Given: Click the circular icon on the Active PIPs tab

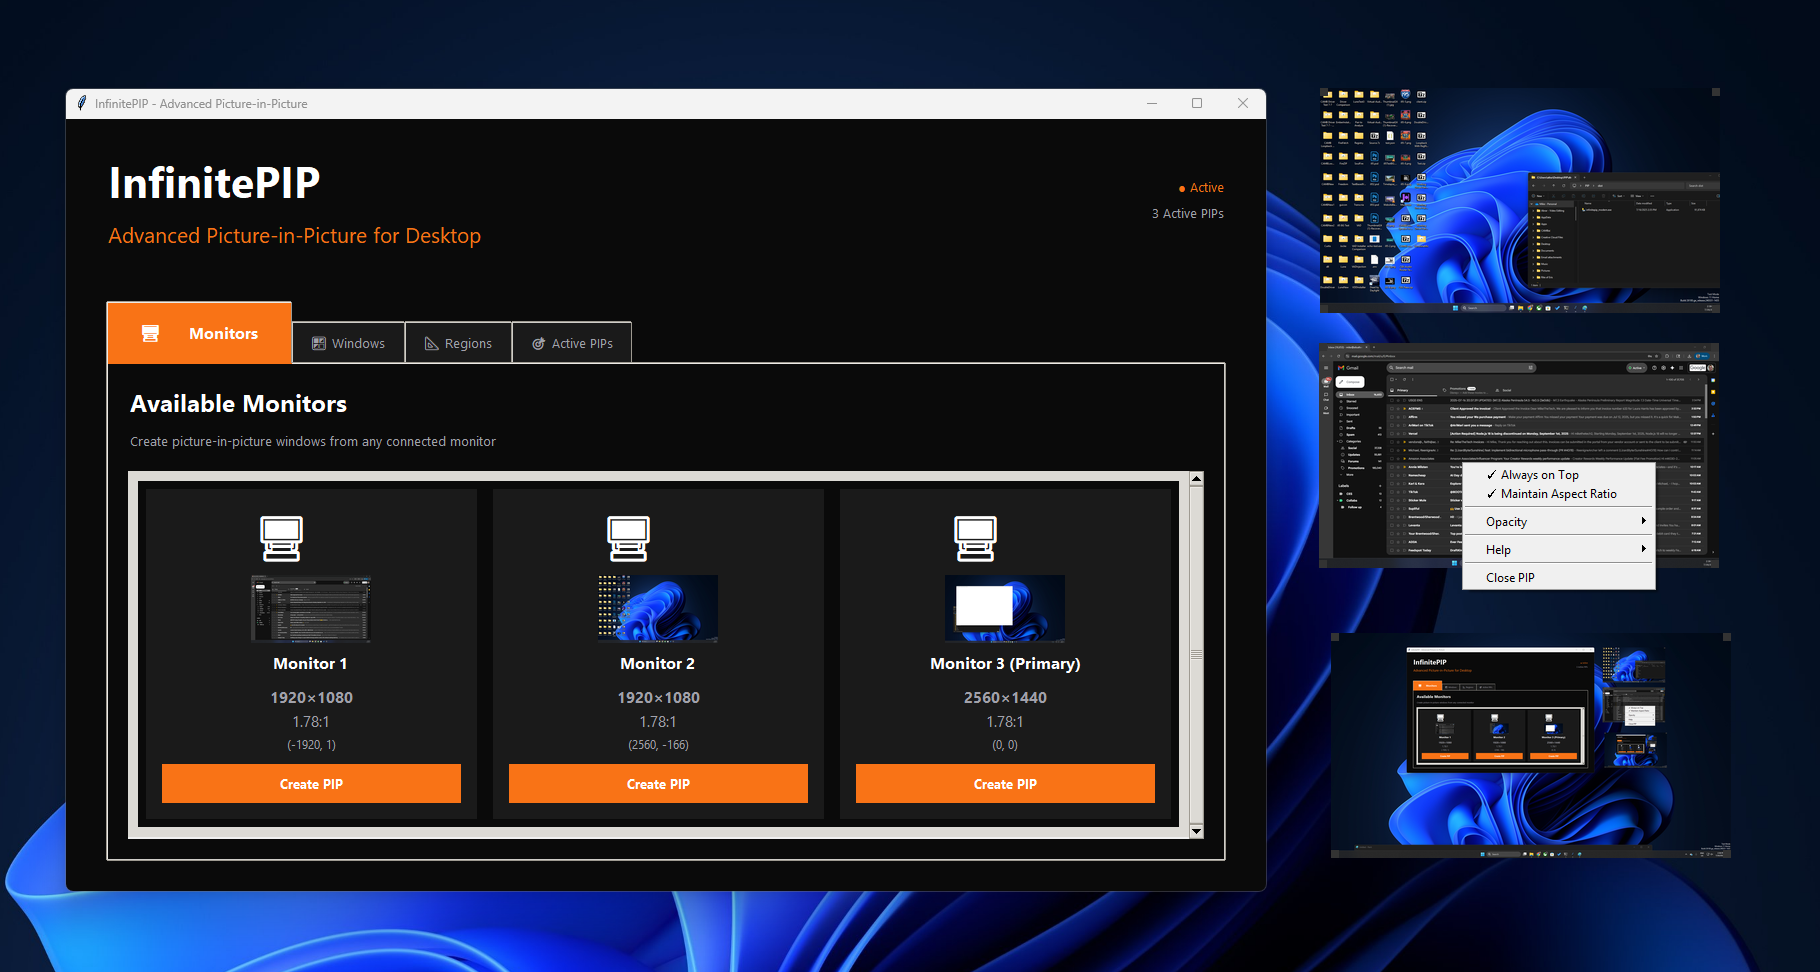Looking at the screenshot, I should coord(538,343).
